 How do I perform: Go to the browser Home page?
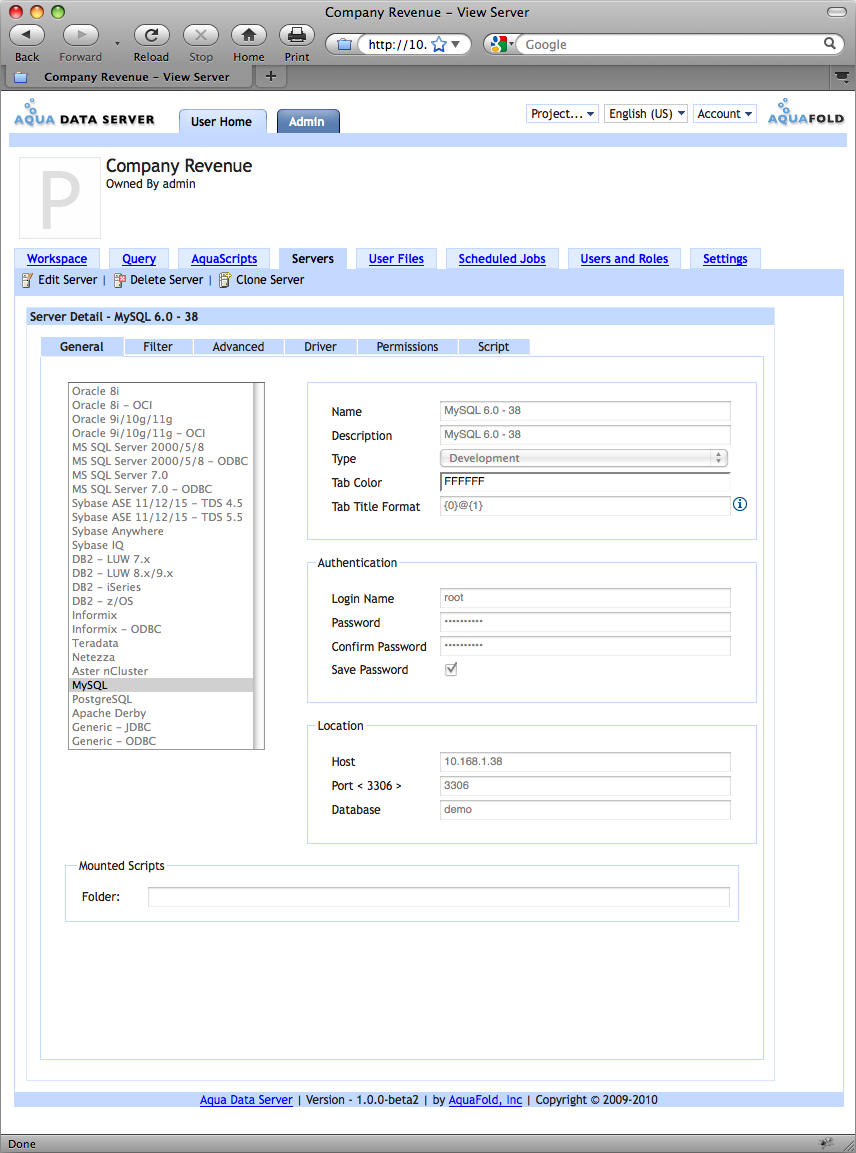tap(249, 35)
